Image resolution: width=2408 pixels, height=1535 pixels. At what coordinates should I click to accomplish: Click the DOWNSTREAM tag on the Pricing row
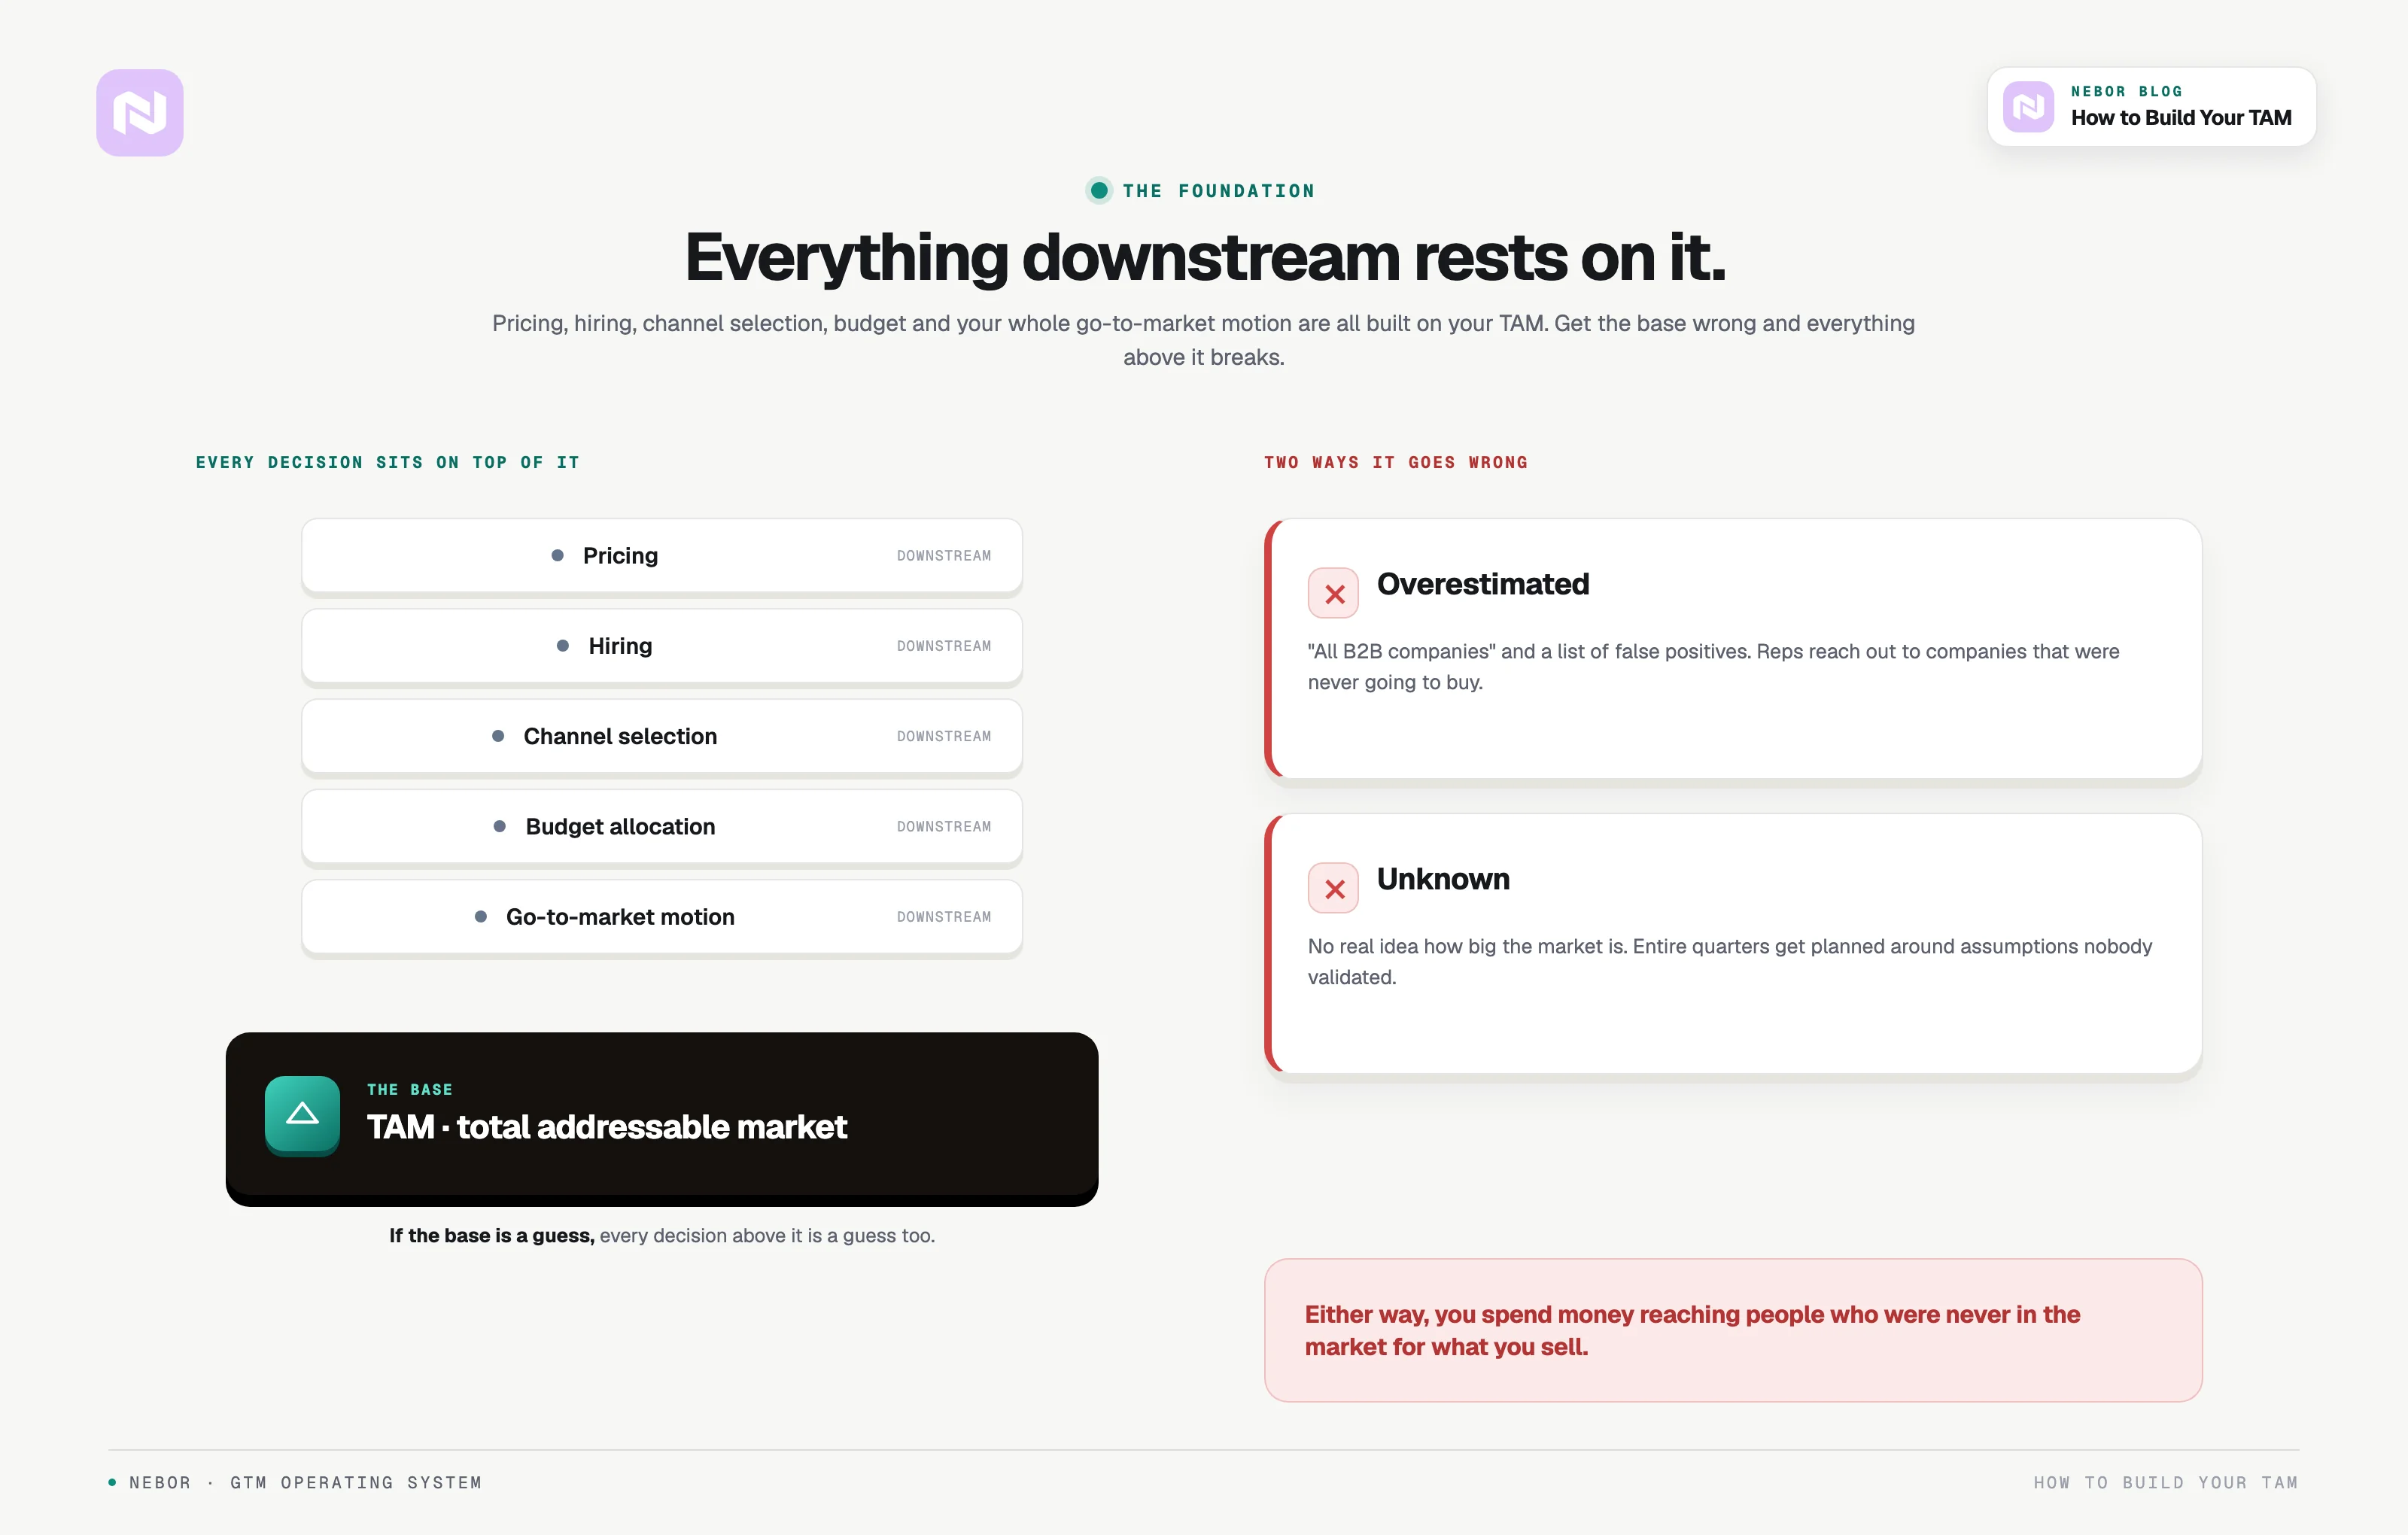[944, 556]
